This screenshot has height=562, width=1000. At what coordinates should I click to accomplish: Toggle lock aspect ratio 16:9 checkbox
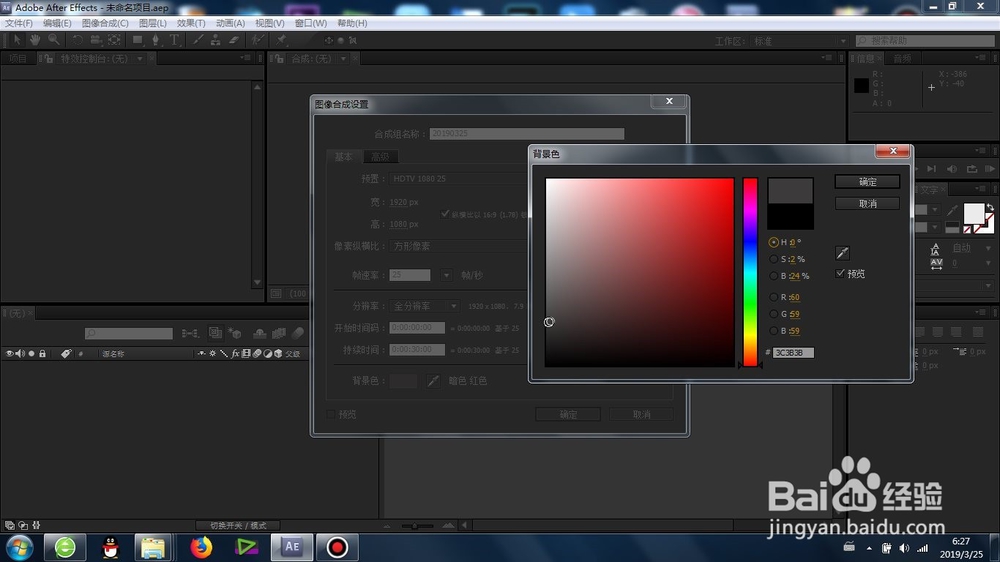pos(445,214)
